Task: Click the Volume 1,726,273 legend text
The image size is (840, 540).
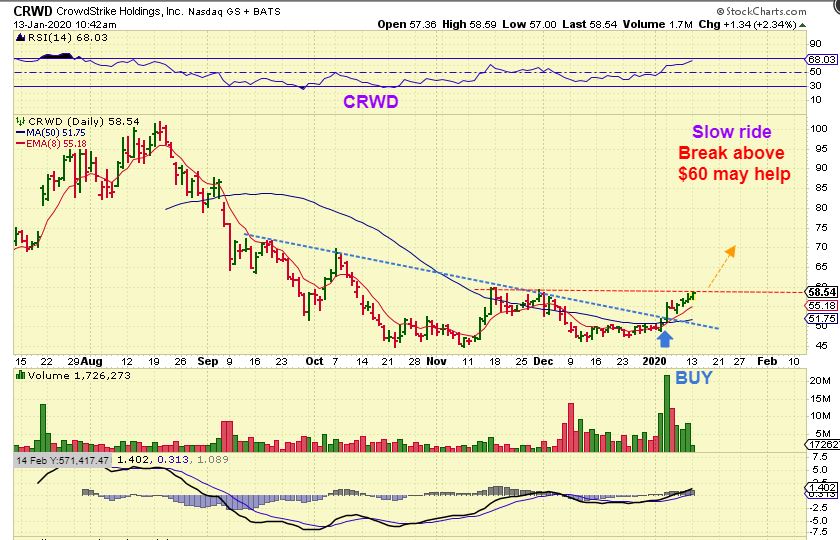Action: [x=79, y=375]
